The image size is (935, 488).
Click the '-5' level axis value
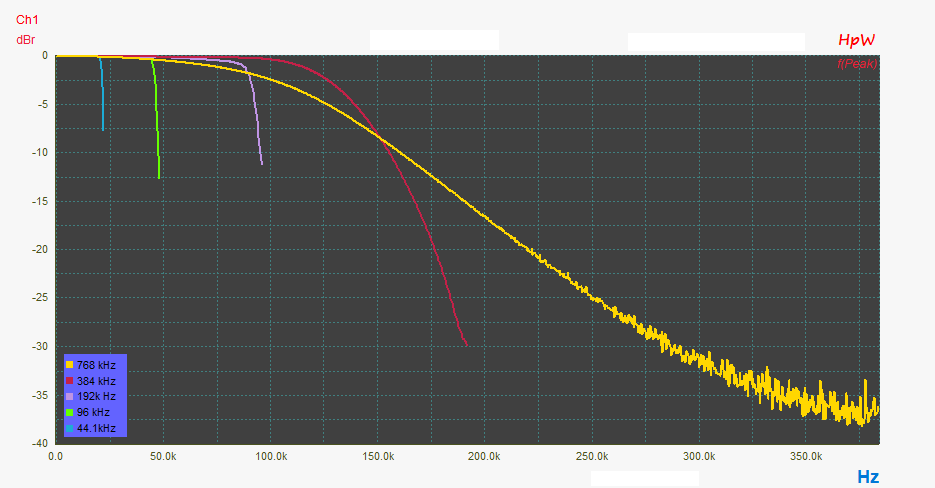coord(44,104)
